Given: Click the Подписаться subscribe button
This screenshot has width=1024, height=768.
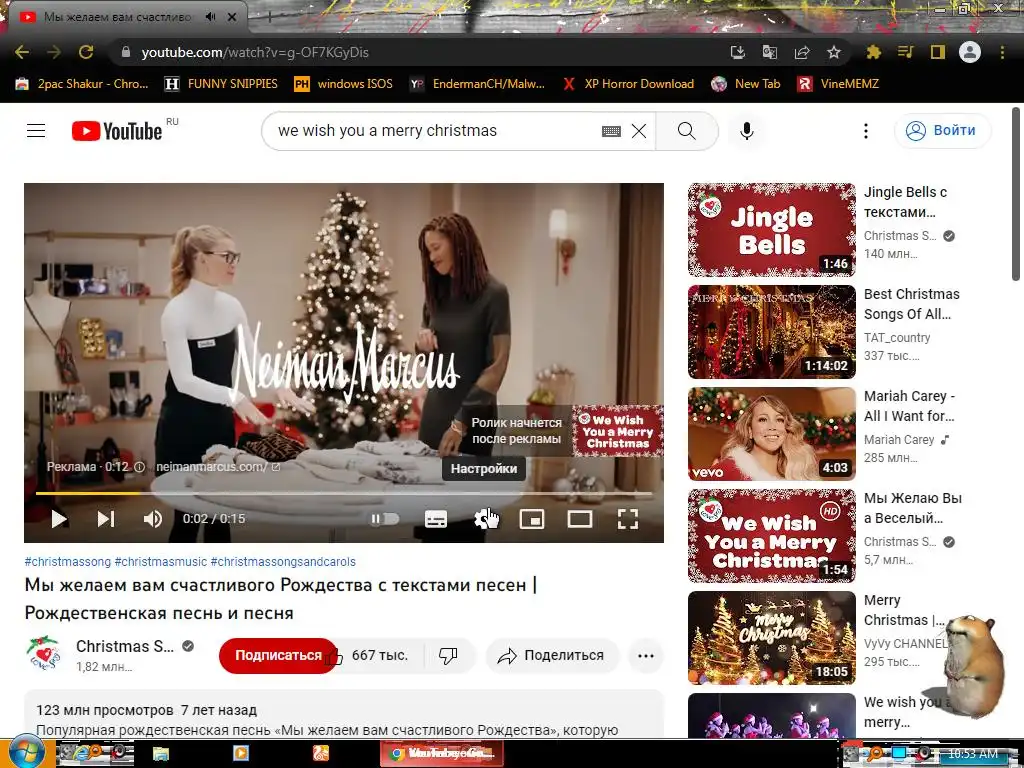Looking at the screenshot, I should coord(278,655).
